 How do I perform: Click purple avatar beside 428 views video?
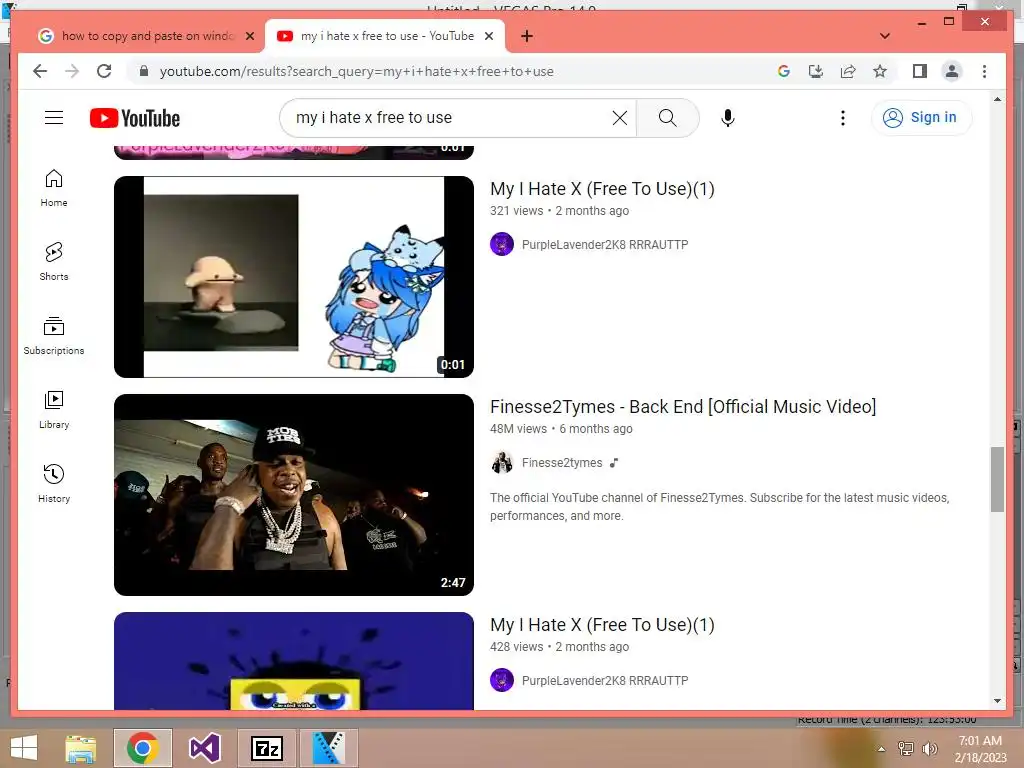click(x=502, y=680)
